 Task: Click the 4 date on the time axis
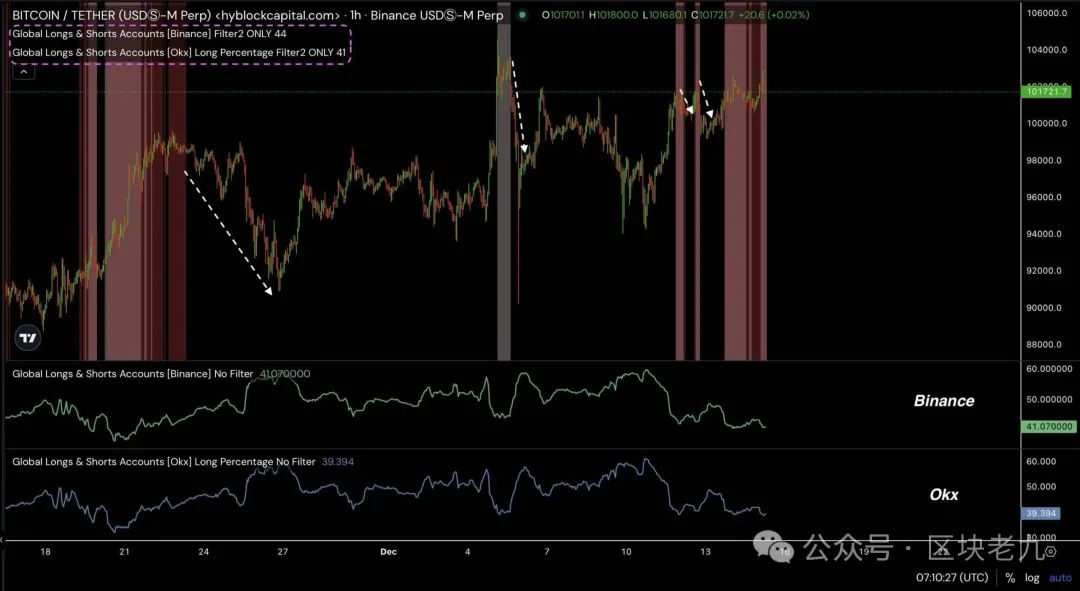pos(468,552)
